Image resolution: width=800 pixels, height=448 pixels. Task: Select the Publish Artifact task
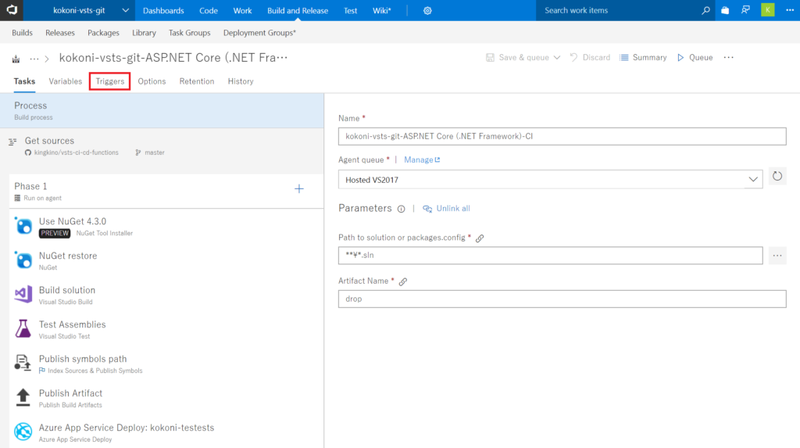(166, 398)
